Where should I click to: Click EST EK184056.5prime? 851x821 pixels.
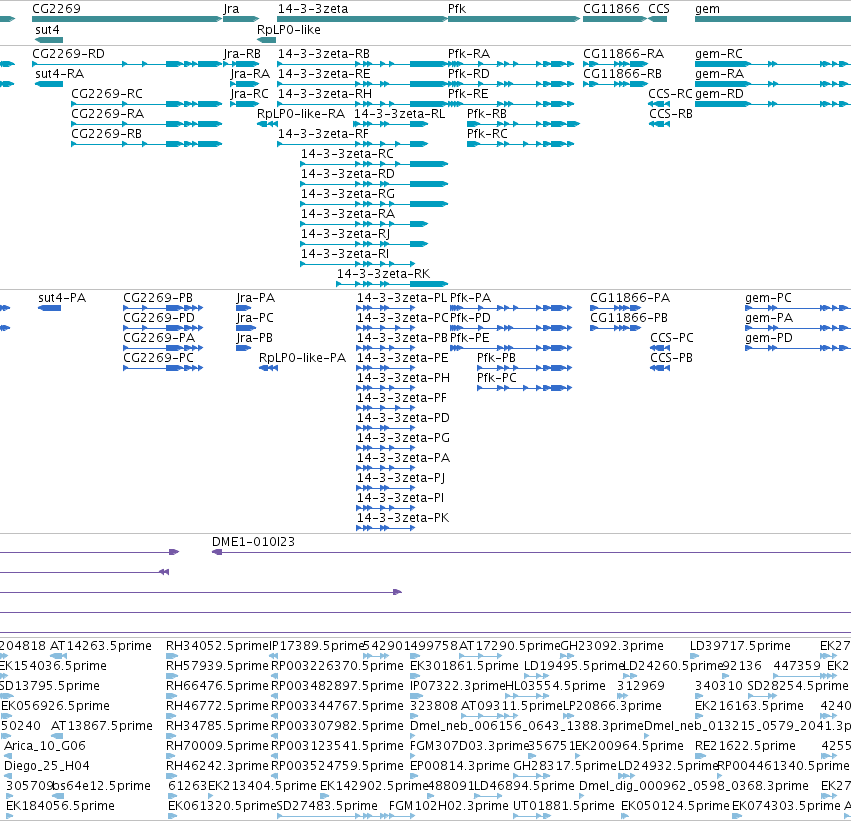point(10,816)
